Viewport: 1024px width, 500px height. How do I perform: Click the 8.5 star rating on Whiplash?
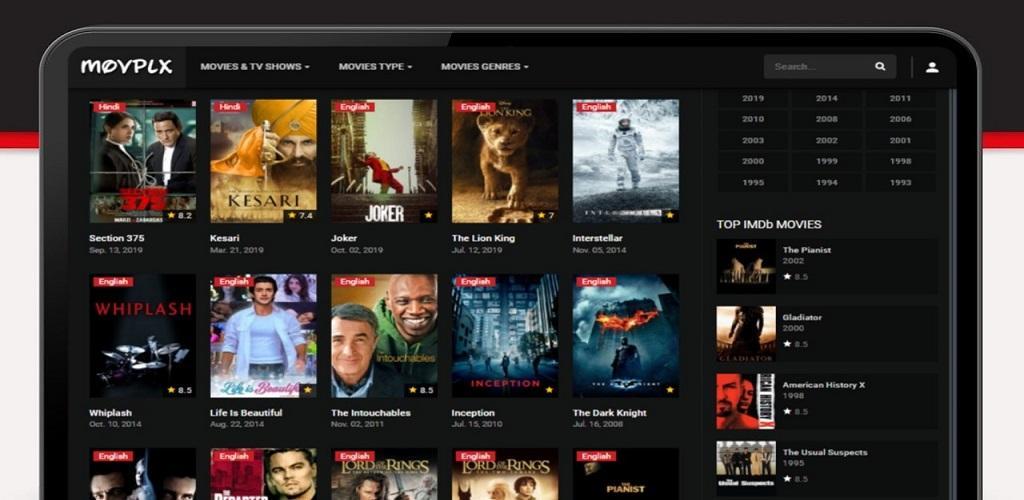point(180,390)
